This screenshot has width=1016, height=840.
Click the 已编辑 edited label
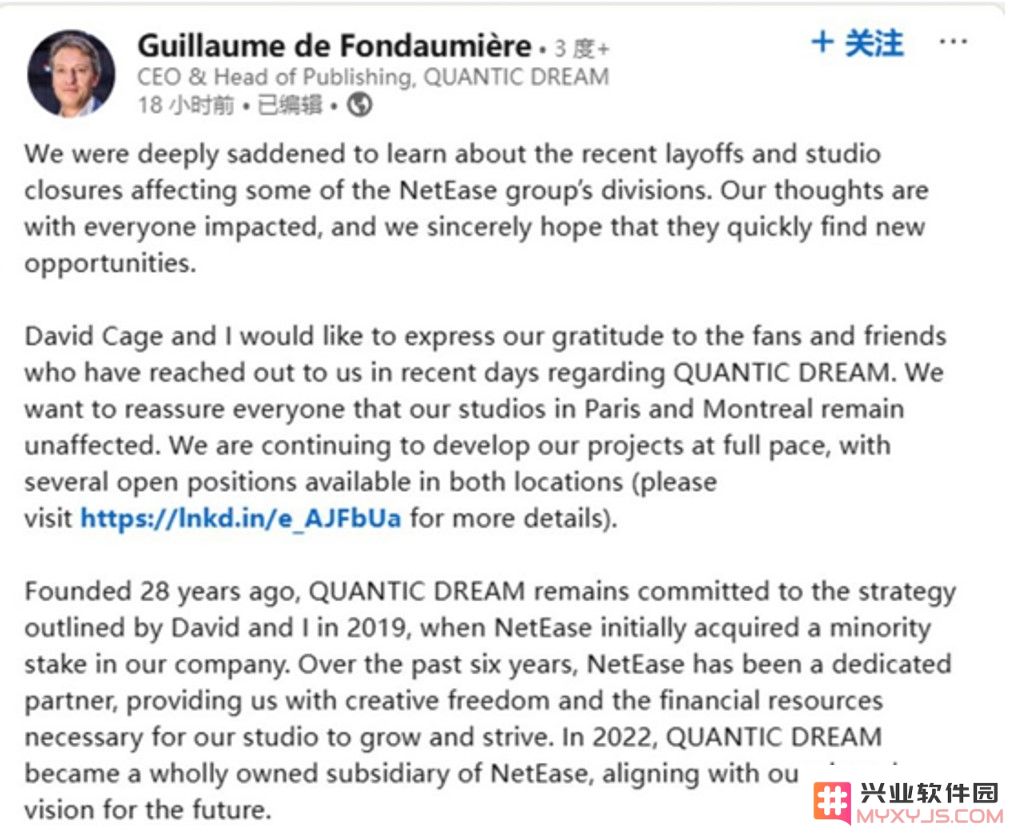pos(290,105)
